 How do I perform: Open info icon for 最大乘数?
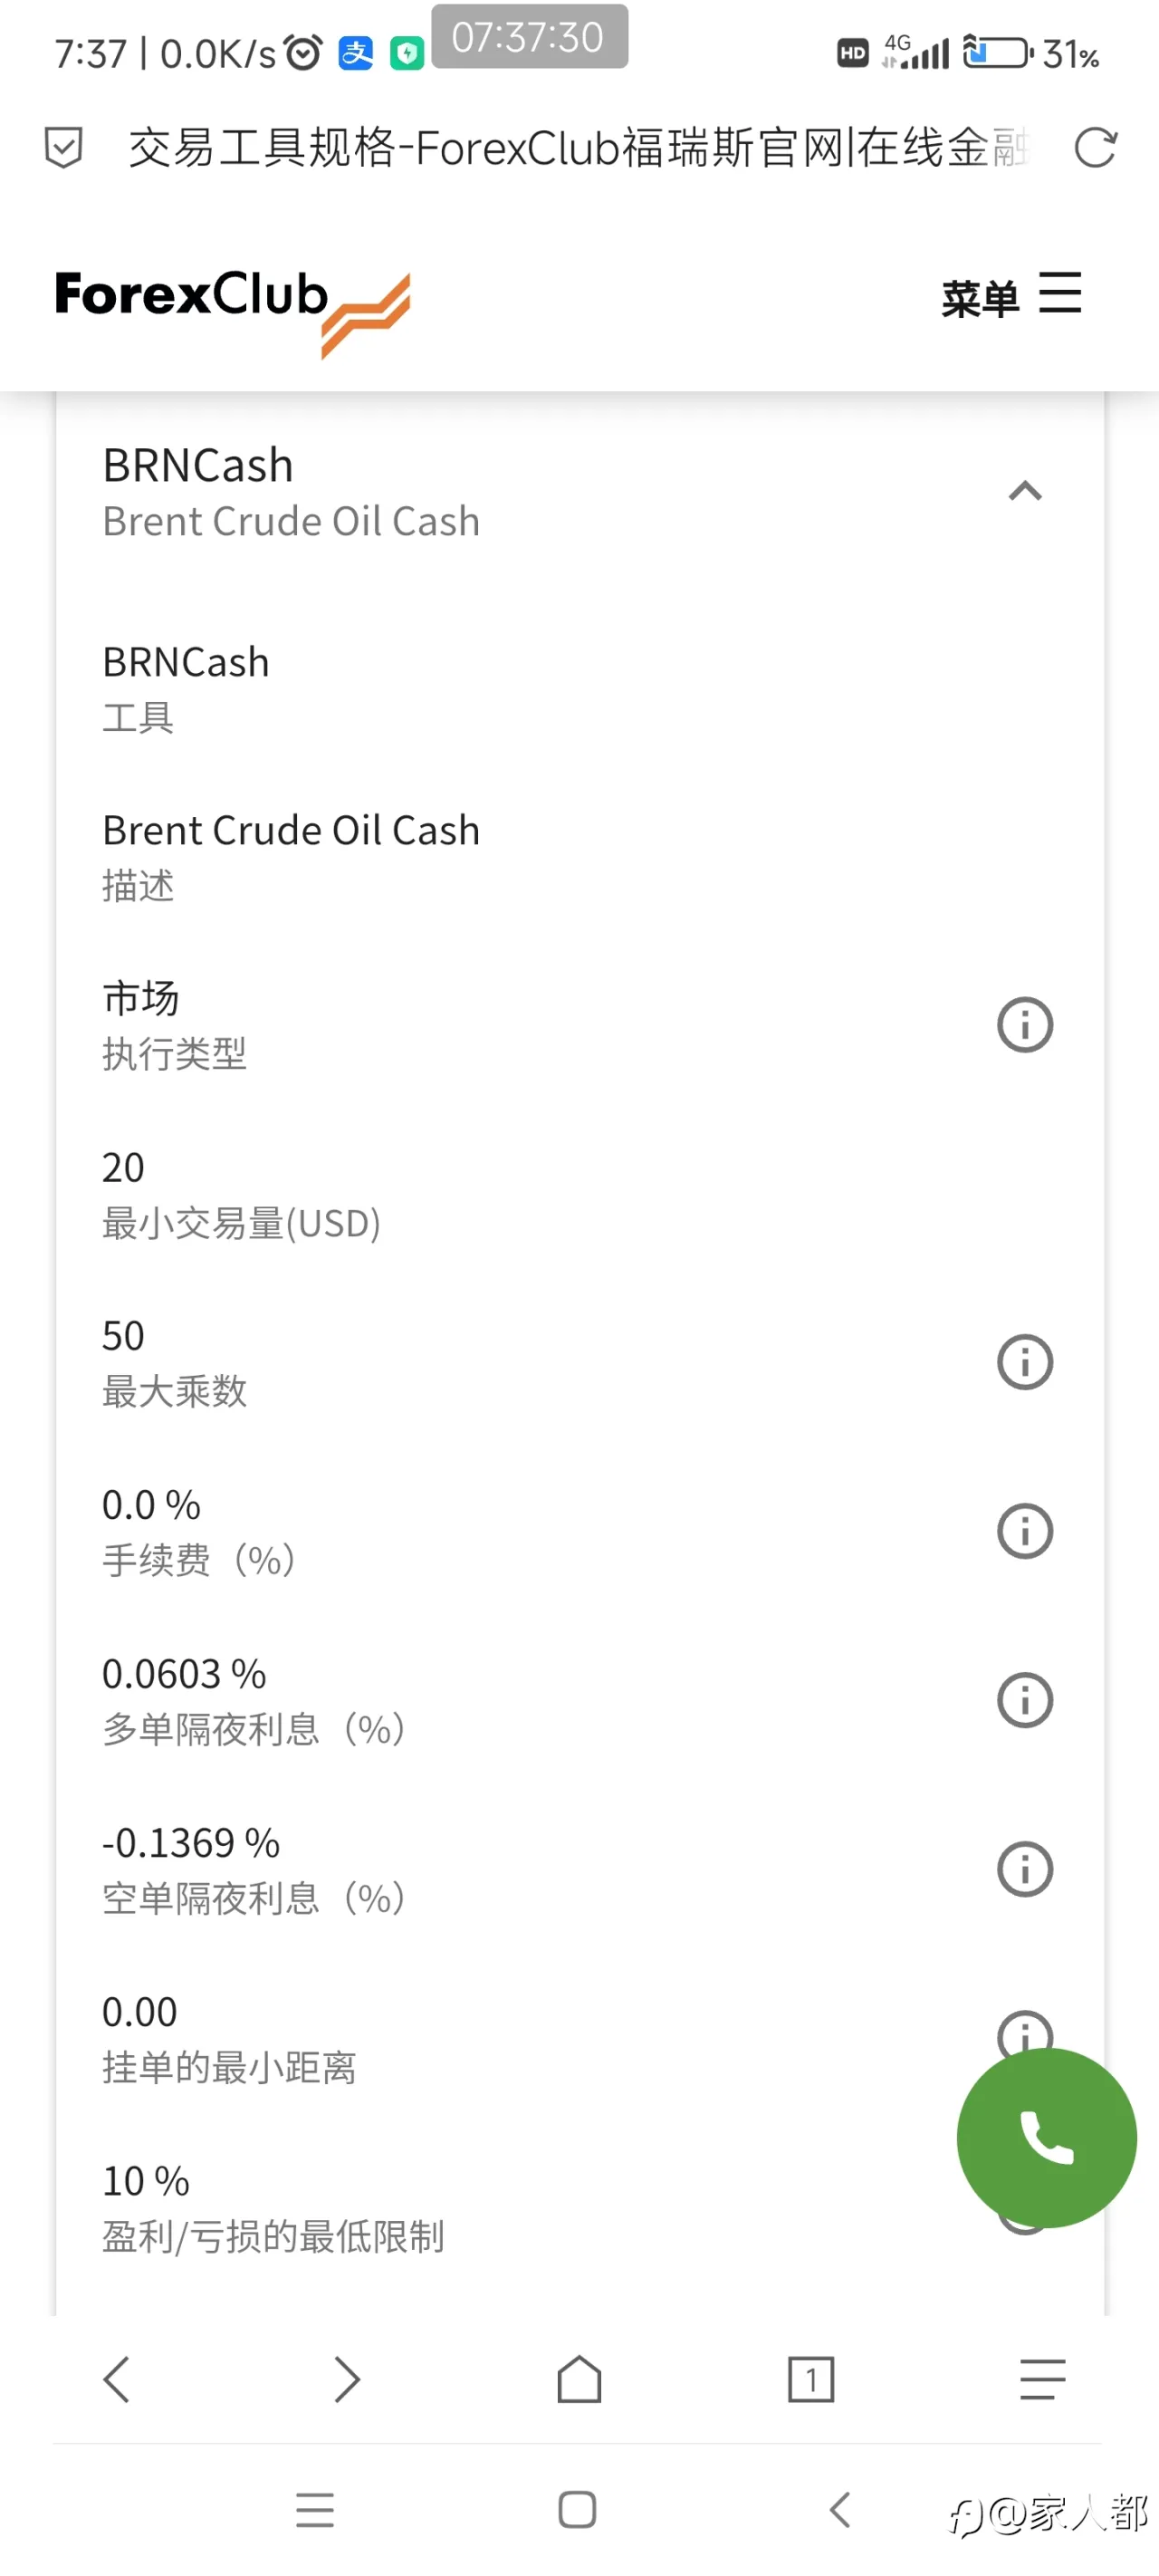tap(1025, 1362)
